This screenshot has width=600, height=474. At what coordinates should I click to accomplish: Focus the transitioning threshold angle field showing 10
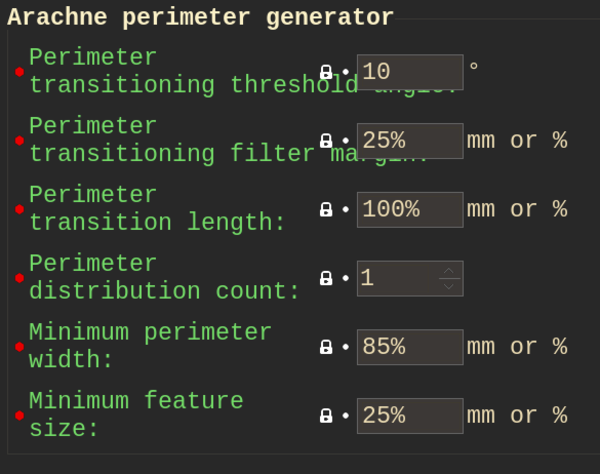(410, 72)
